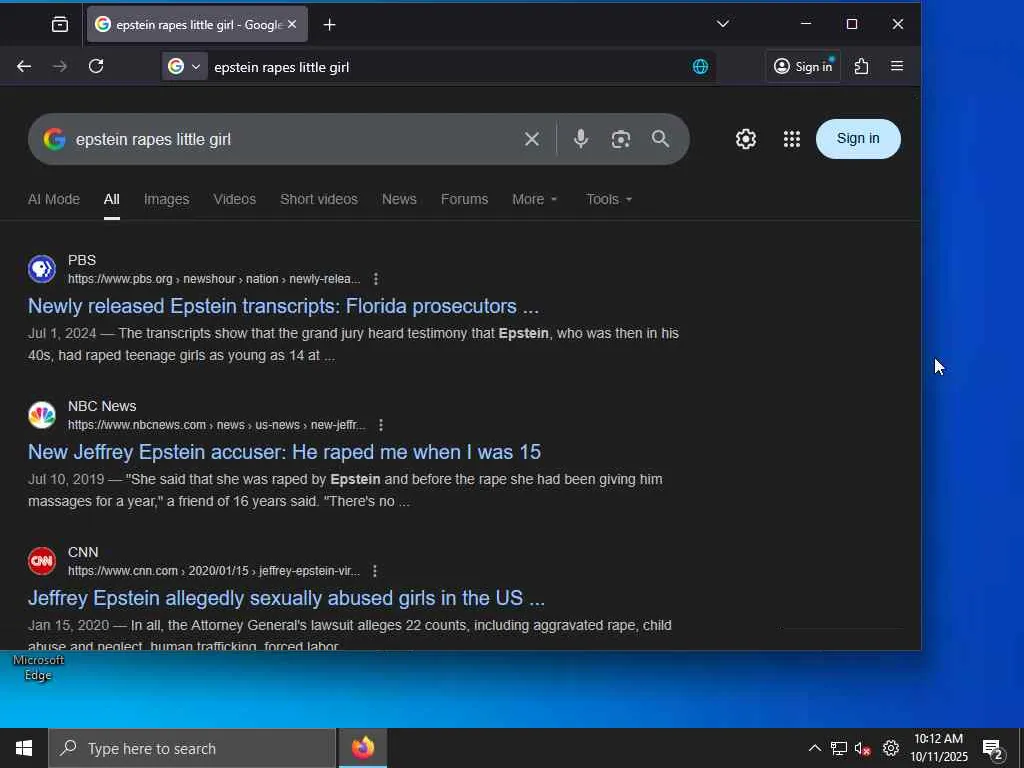The width and height of the screenshot is (1024, 768).
Task: Start voice search with microphone icon
Action: click(x=581, y=138)
